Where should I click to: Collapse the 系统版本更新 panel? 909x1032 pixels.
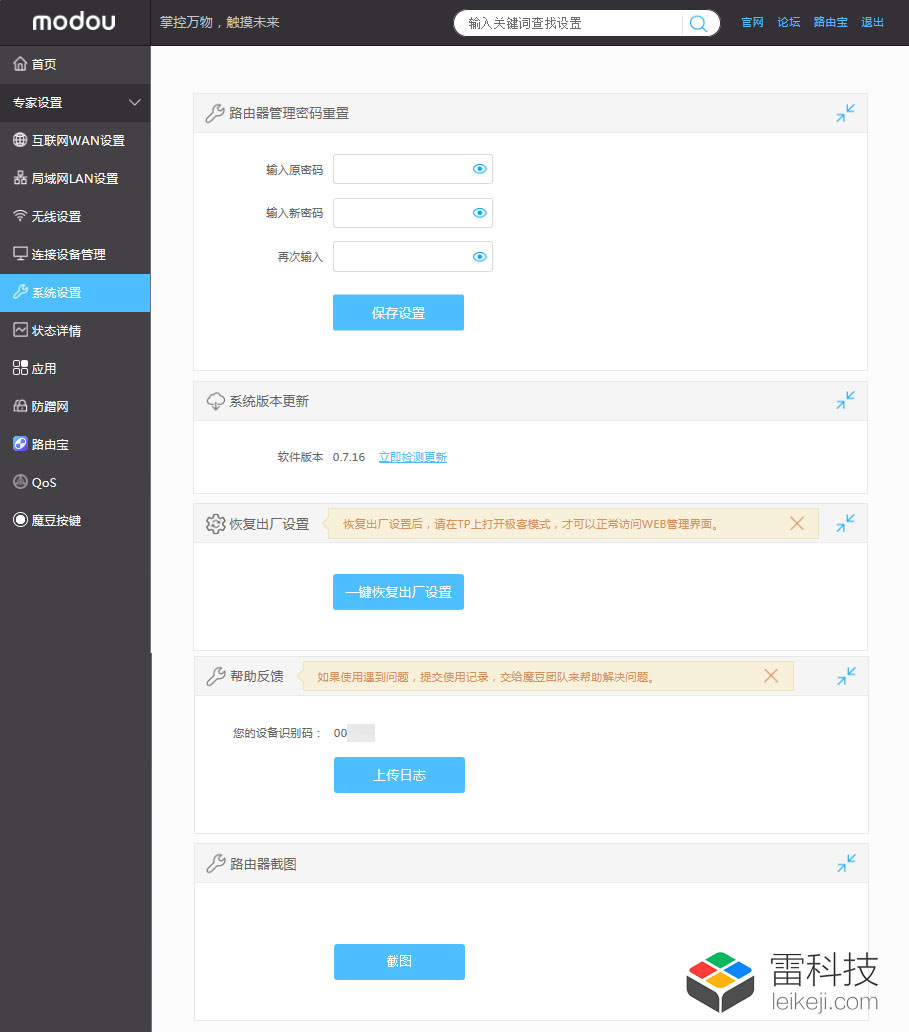845,401
